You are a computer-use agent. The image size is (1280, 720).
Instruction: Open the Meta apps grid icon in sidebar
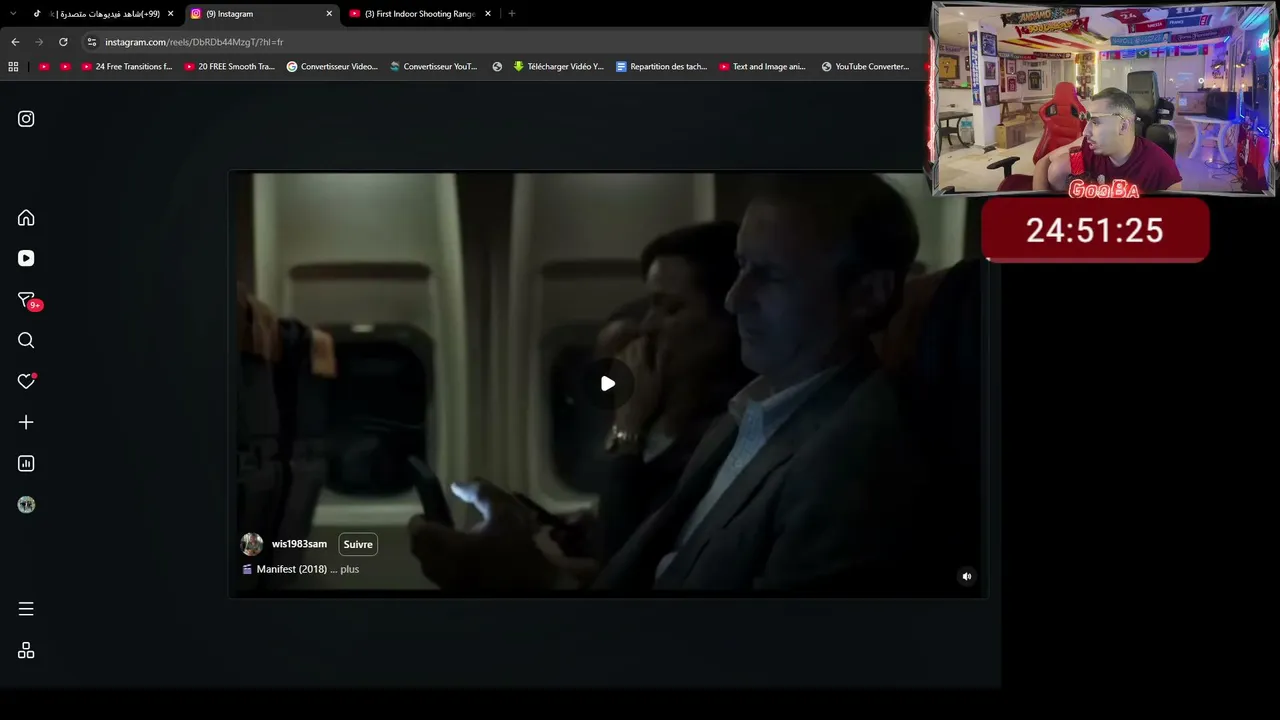(x=26, y=651)
